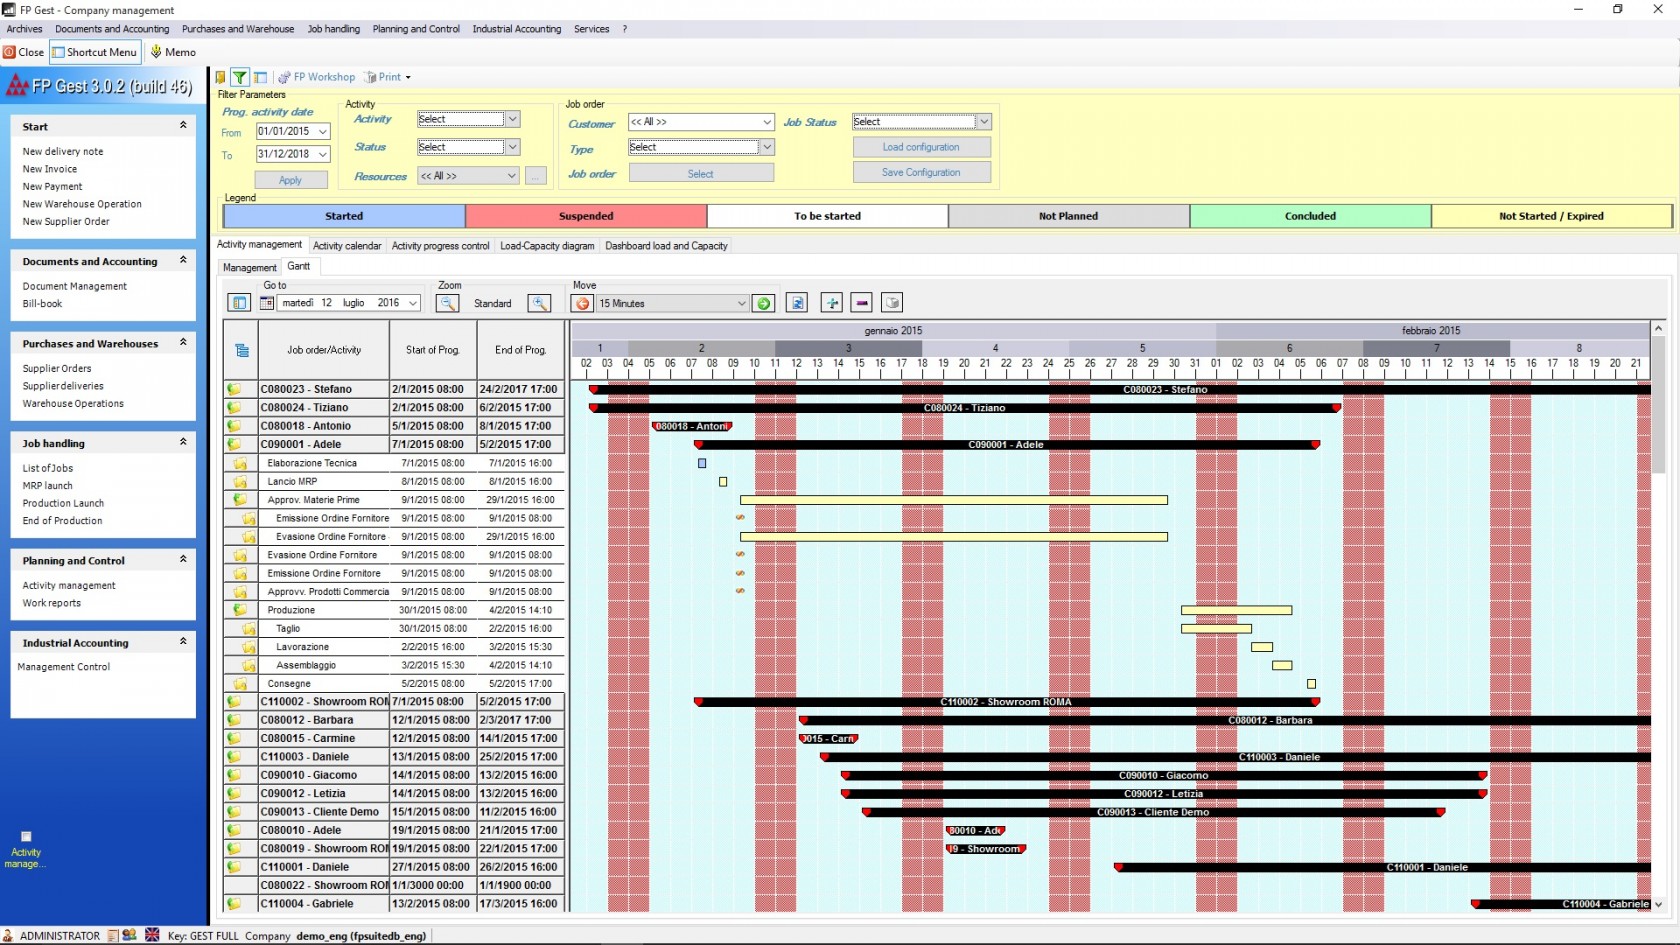Click the collapse-all minus icon in Gantt toolbar

[862, 303]
